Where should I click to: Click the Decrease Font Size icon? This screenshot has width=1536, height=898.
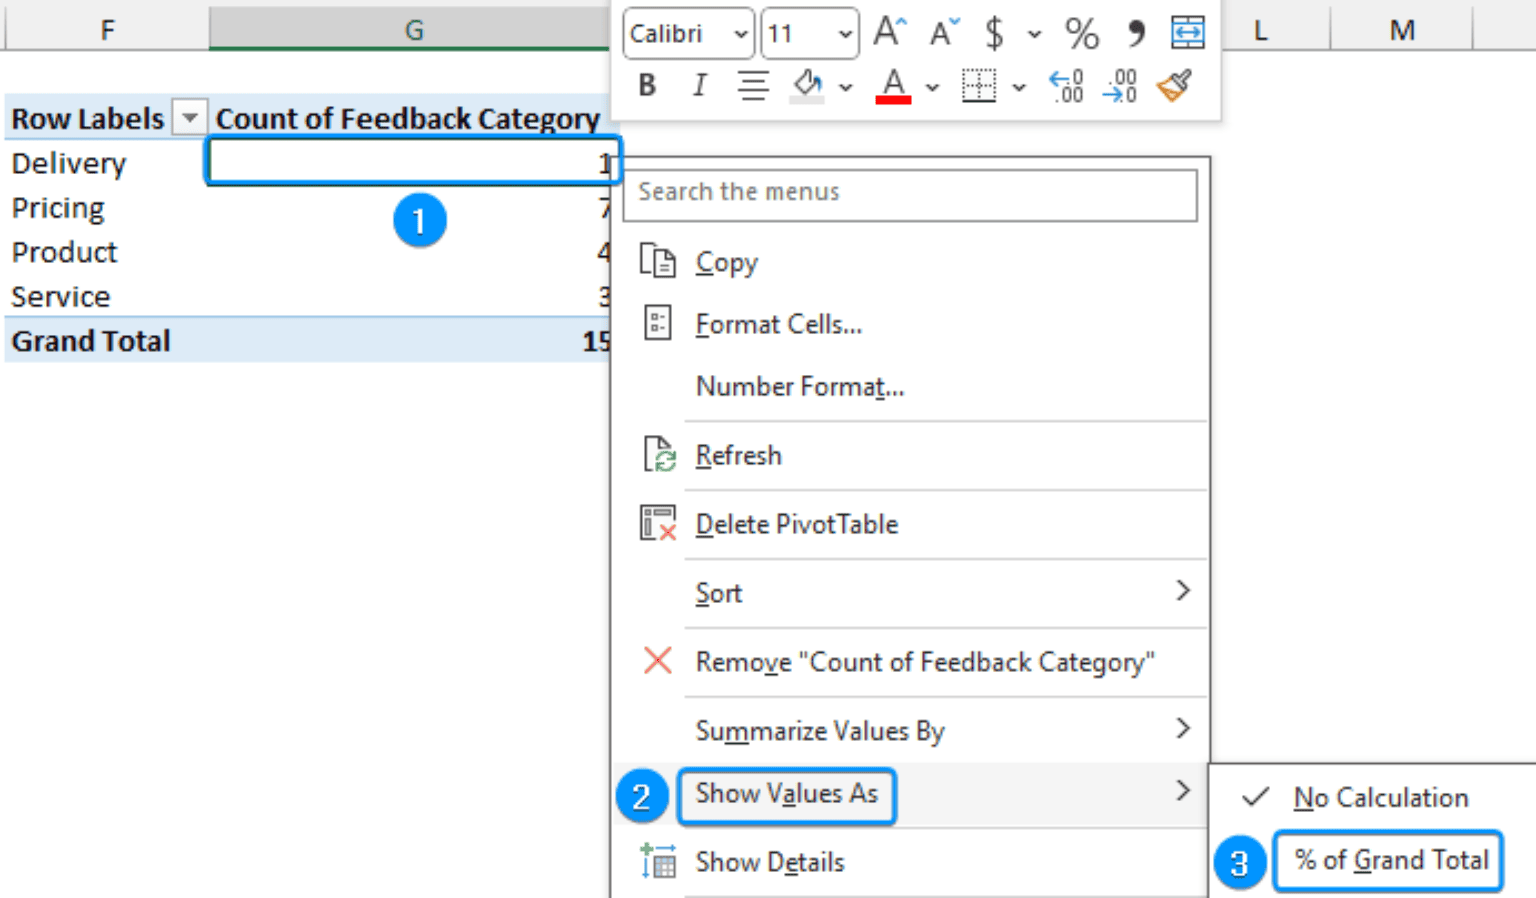pyautogui.click(x=941, y=32)
